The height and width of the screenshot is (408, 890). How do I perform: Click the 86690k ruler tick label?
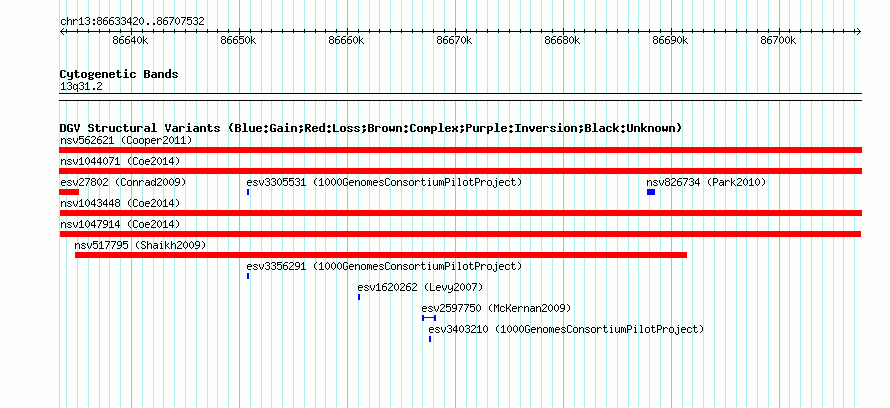point(670,41)
